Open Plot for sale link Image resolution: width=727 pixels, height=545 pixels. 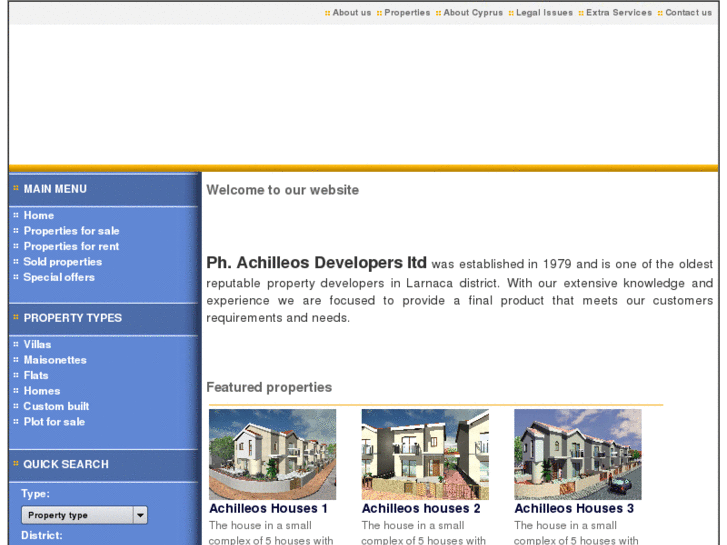pyautogui.click(x=54, y=422)
